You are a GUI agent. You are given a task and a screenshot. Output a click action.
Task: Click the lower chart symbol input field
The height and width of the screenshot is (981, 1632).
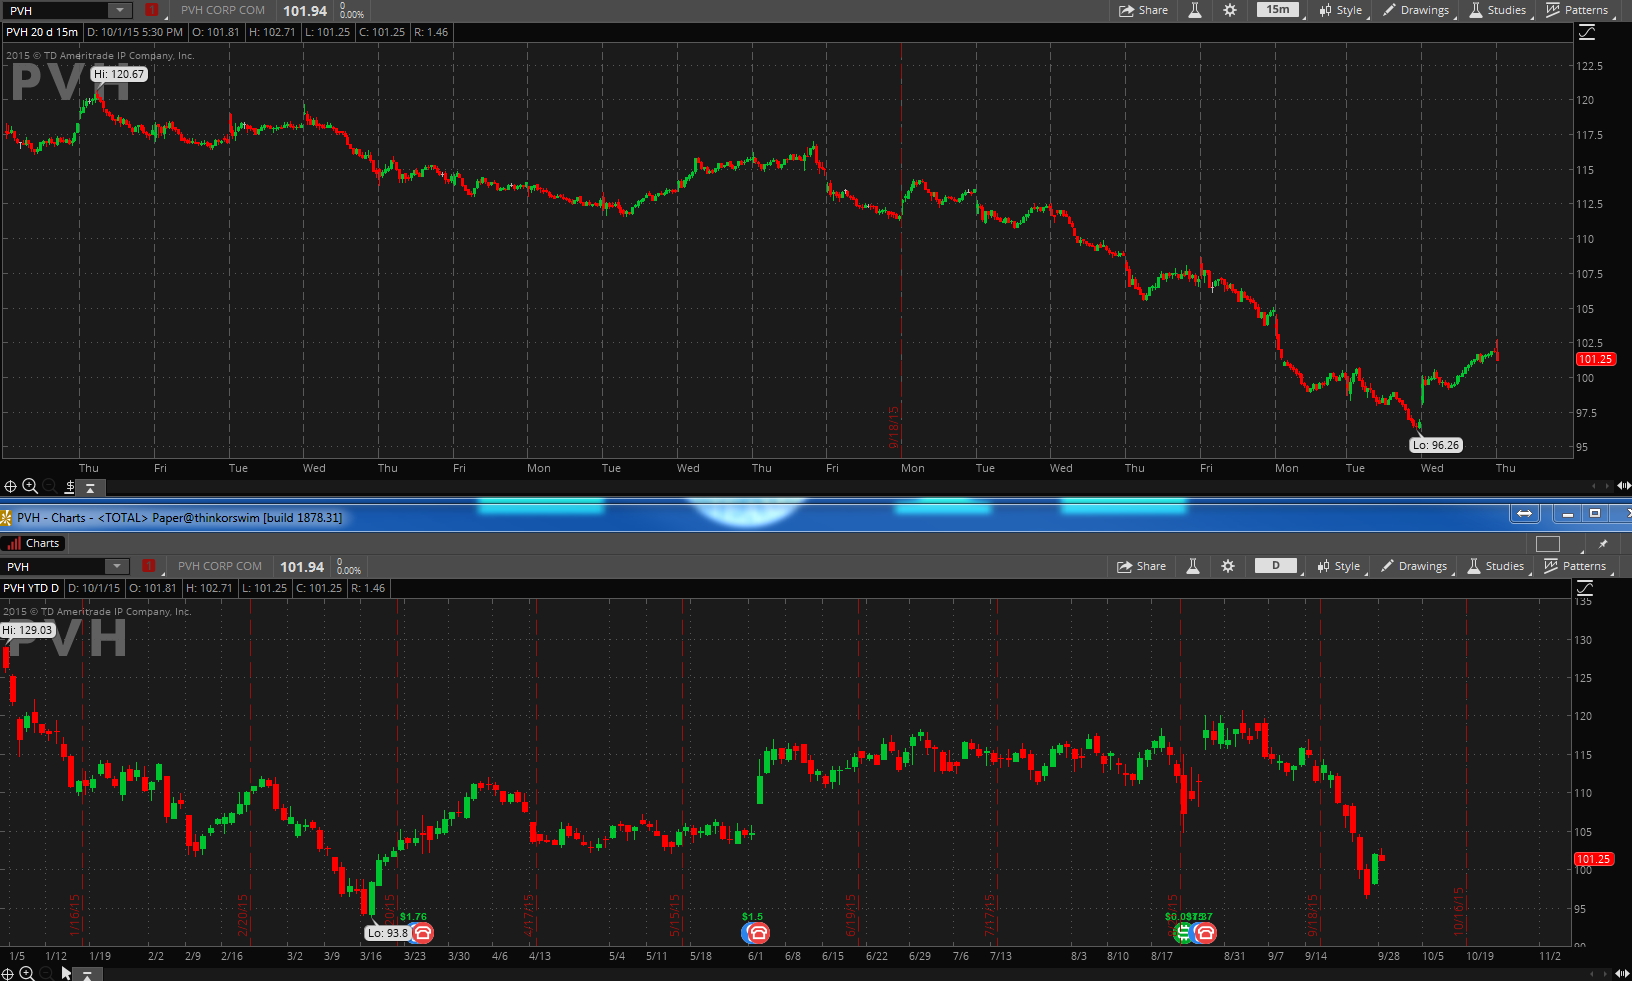coord(54,566)
